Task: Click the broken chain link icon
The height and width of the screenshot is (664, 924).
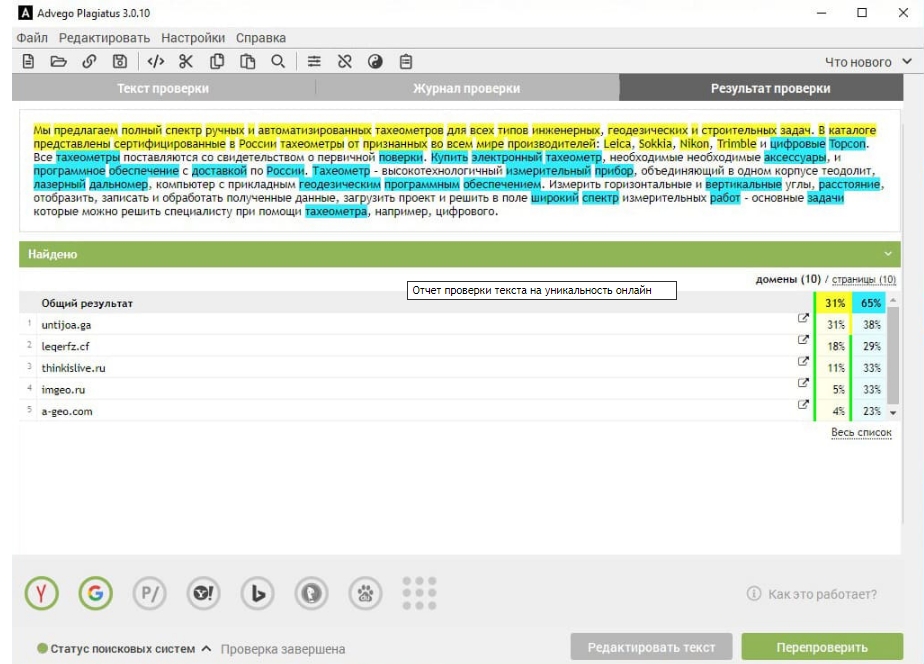Action: (x=345, y=61)
